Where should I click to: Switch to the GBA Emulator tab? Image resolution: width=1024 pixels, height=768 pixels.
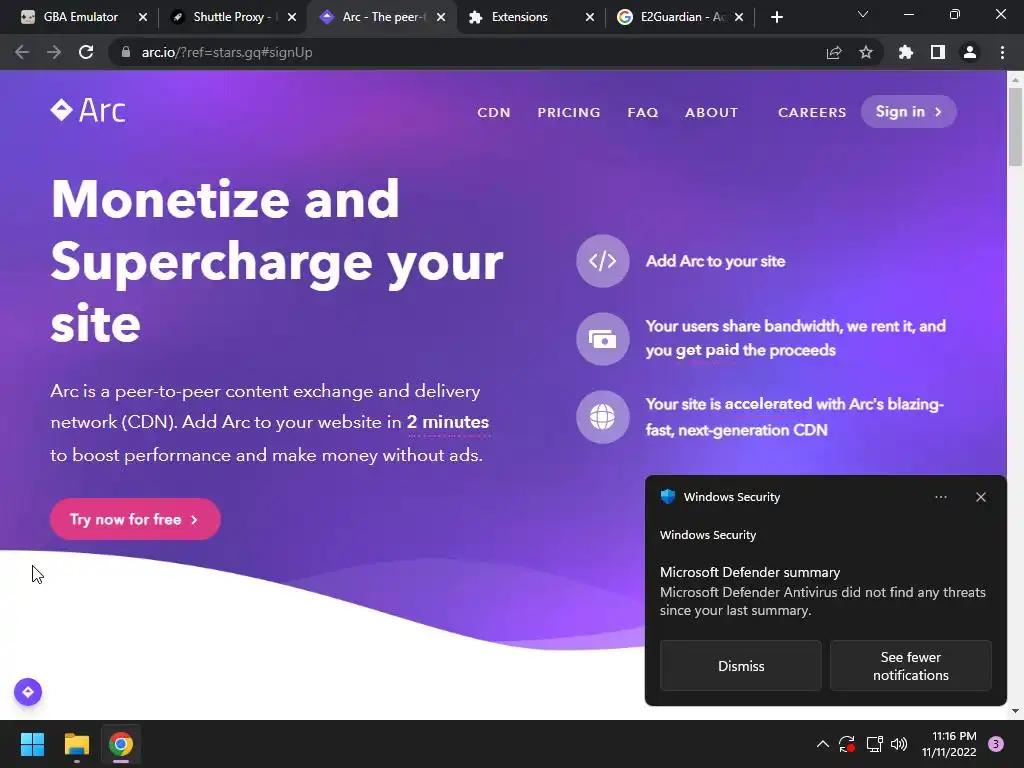tap(82, 17)
